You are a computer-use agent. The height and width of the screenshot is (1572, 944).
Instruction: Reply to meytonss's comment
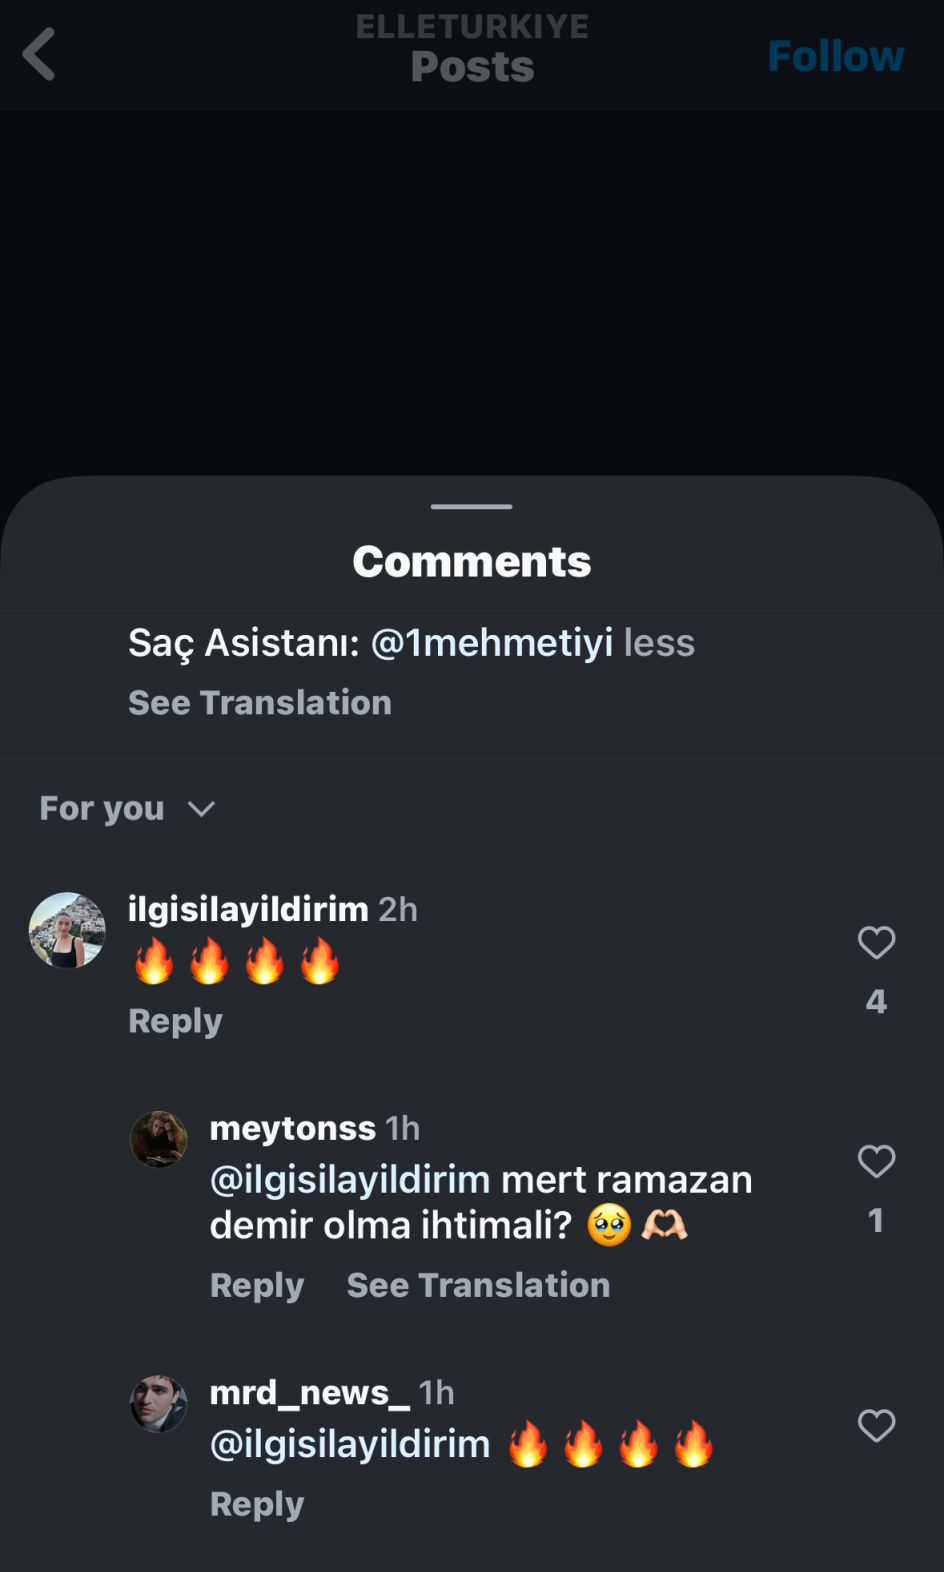point(257,1285)
